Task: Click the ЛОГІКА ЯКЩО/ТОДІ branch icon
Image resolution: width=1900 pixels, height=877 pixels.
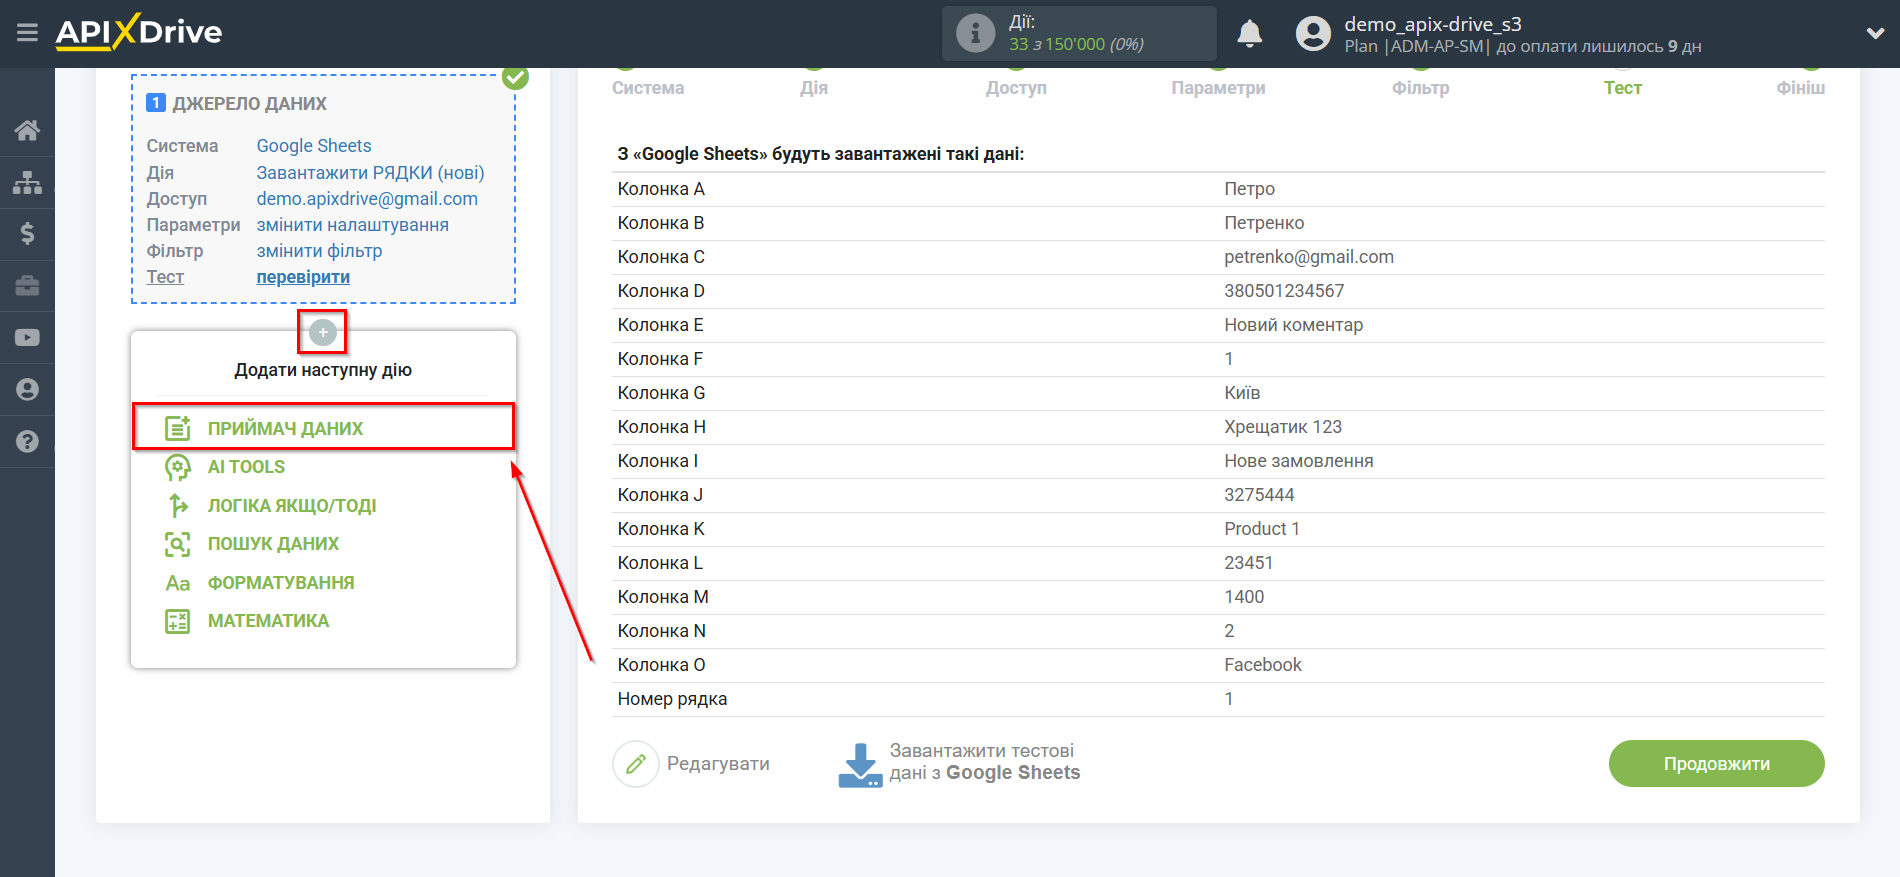Action: click(x=178, y=505)
